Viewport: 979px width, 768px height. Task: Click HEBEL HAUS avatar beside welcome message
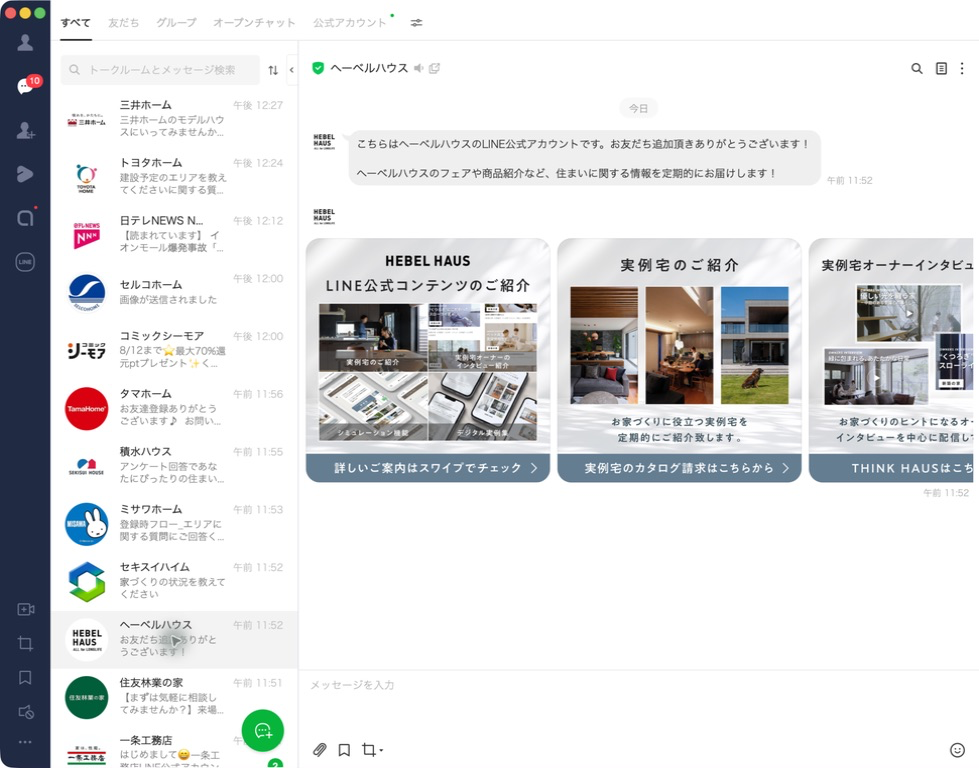[324, 142]
